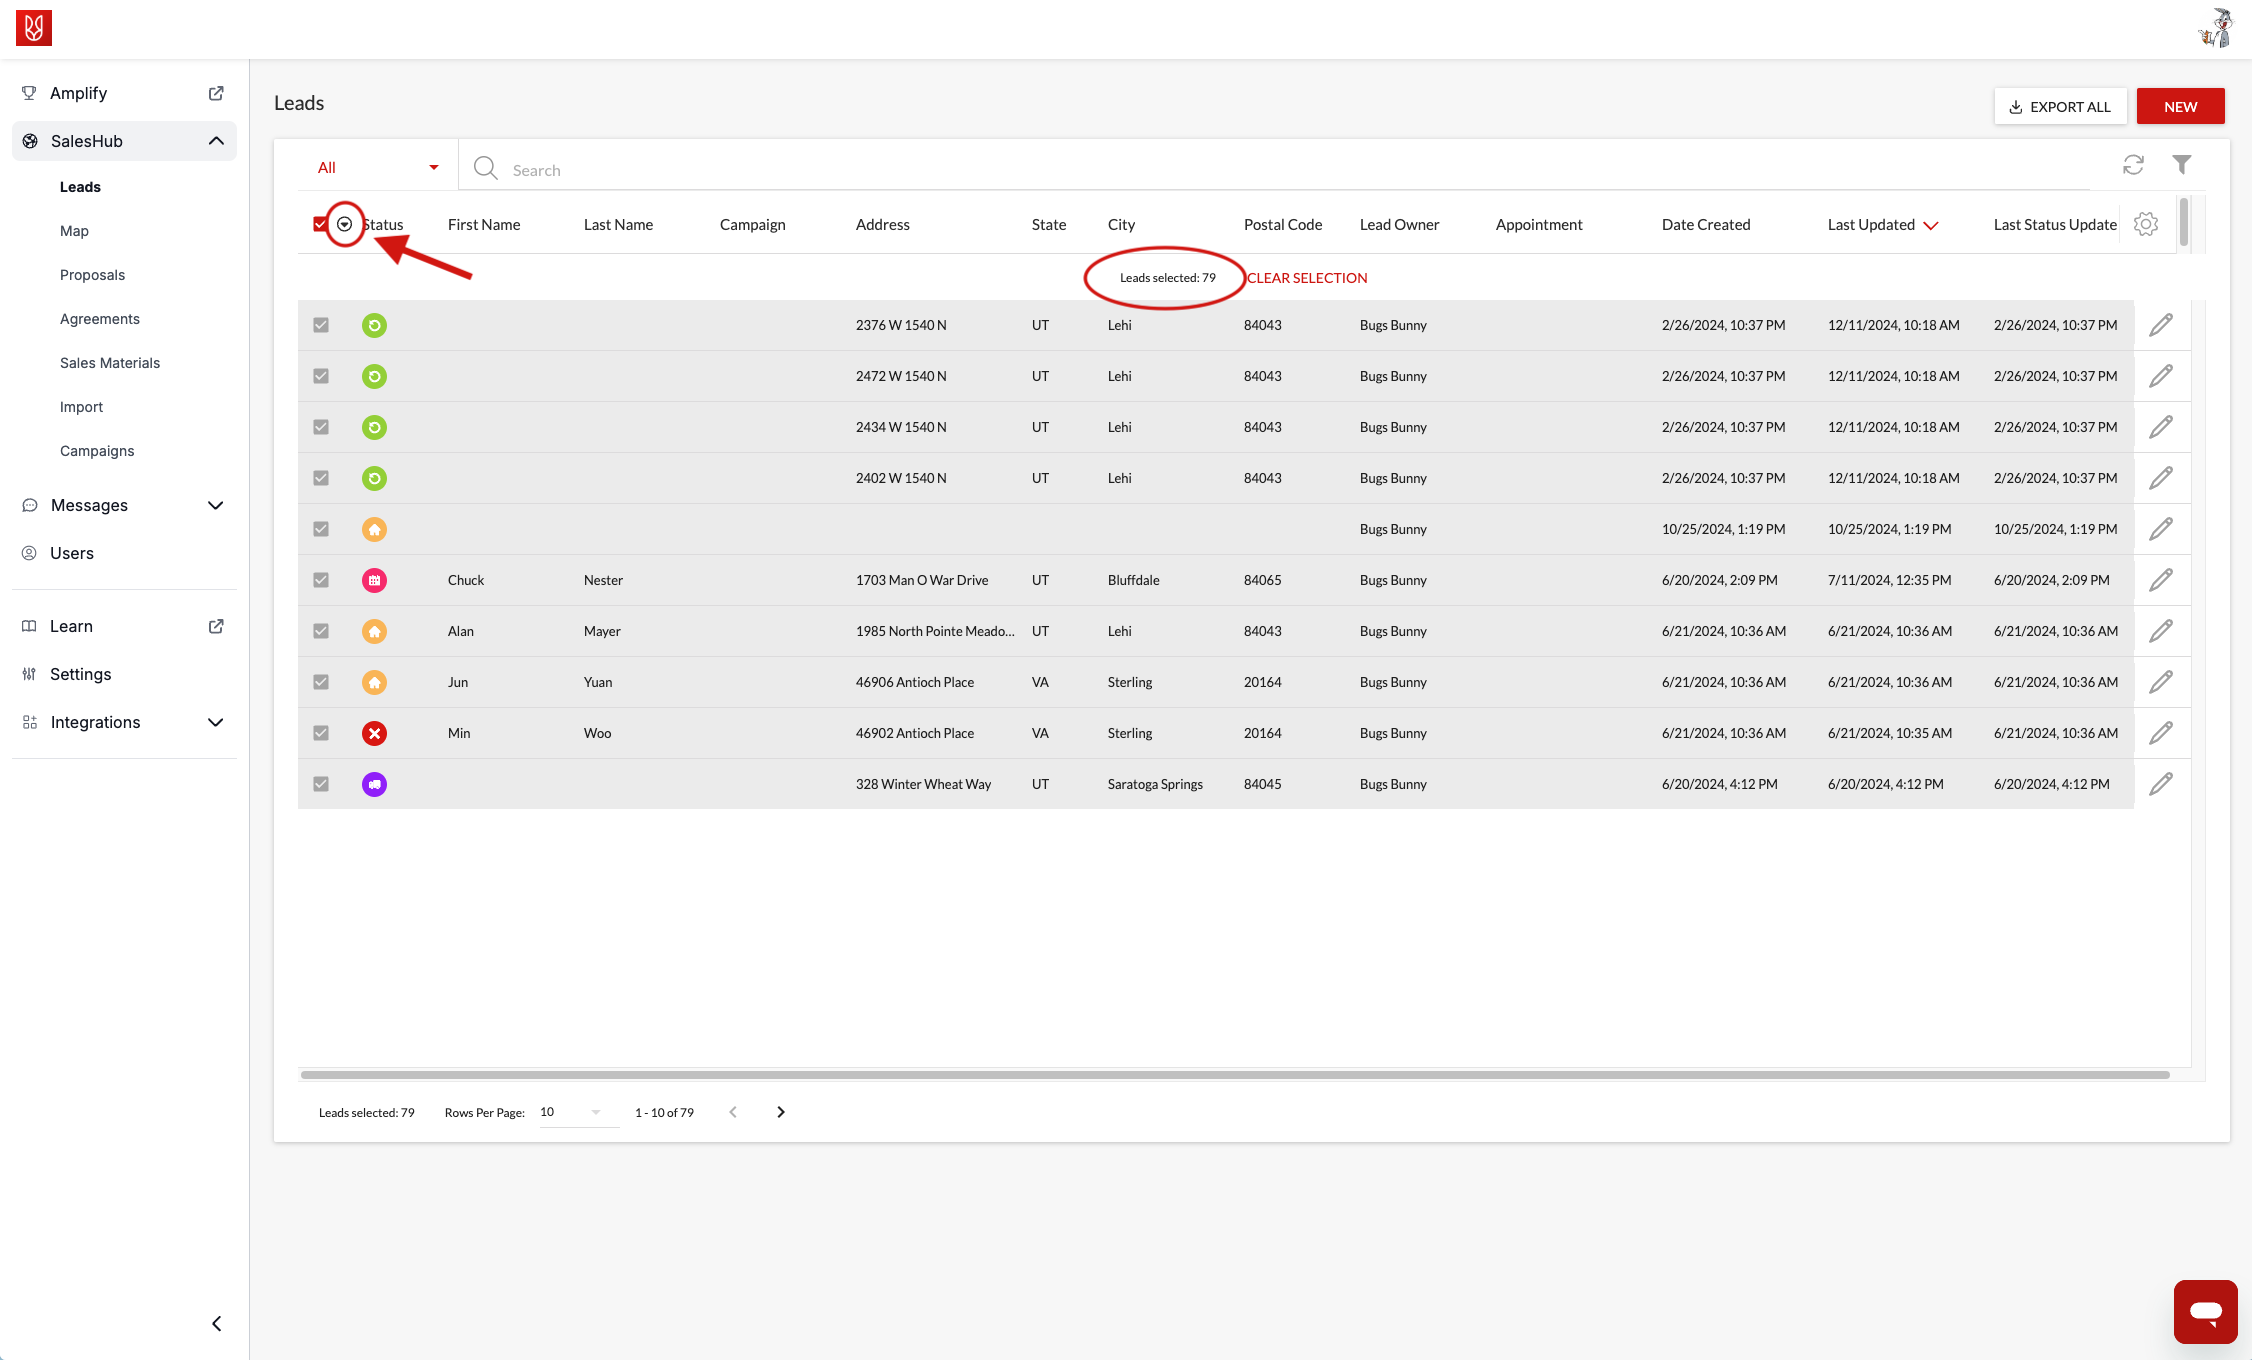Open bulk actions dropdown next to select-all
The height and width of the screenshot is (1360, 2252).
(344, 224)
